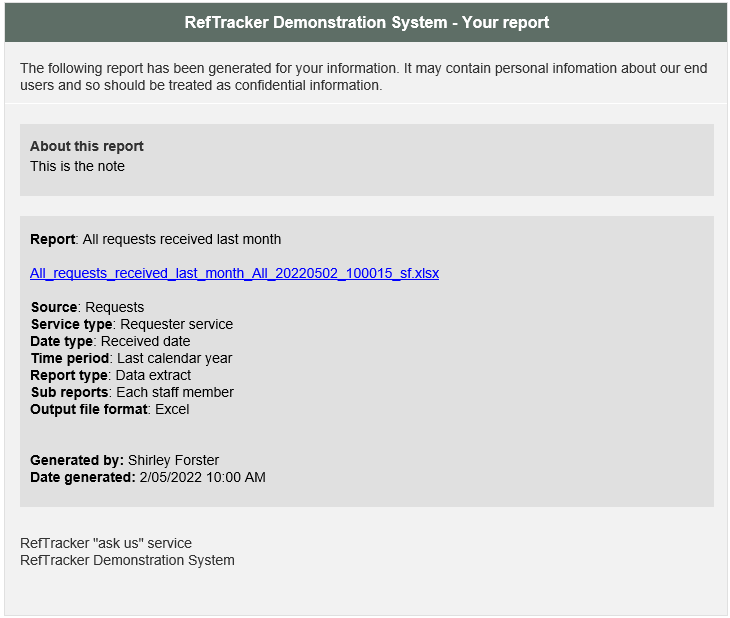Click the RefTracker "ask us" service signature
Screen dimensions: 730x618
pyautogui.click(x=106, y=543)
